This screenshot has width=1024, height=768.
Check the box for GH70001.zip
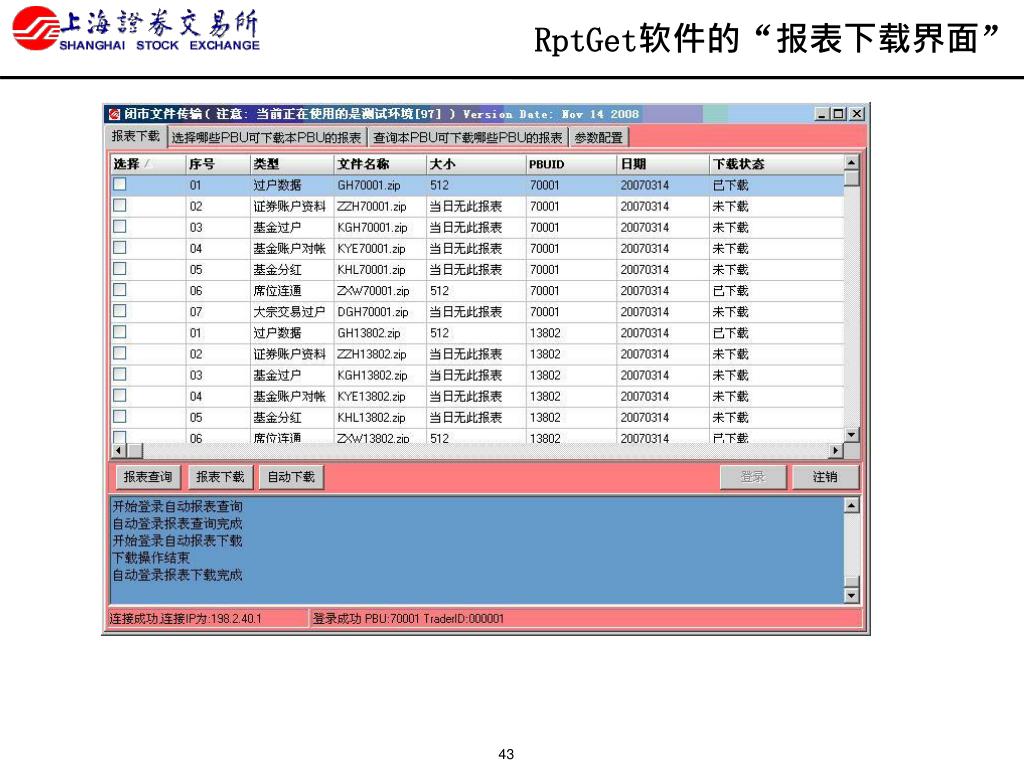tap(120, 185)
